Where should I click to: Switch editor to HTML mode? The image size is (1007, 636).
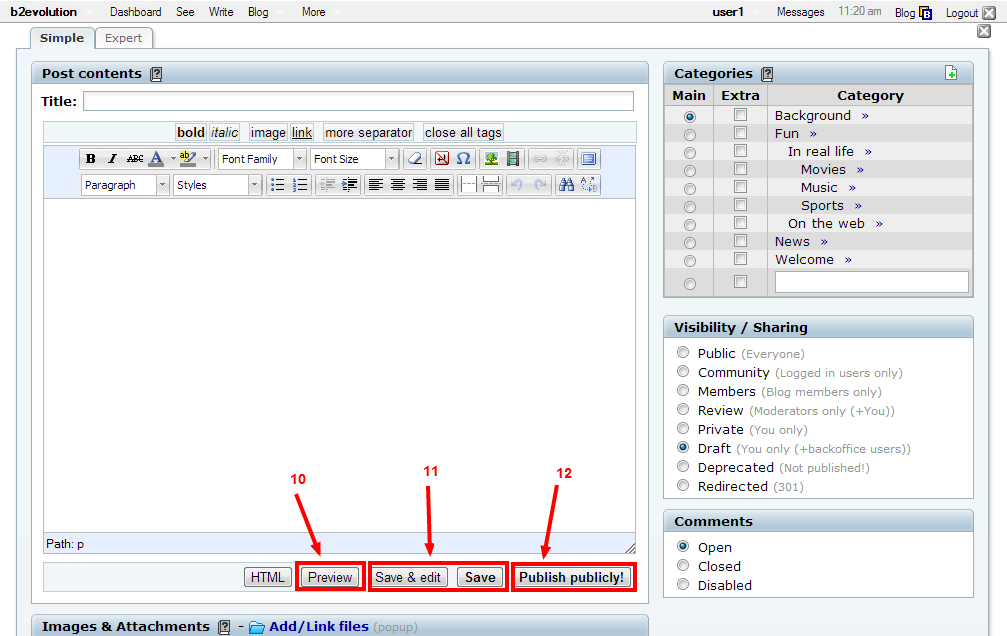click(268, 577)
